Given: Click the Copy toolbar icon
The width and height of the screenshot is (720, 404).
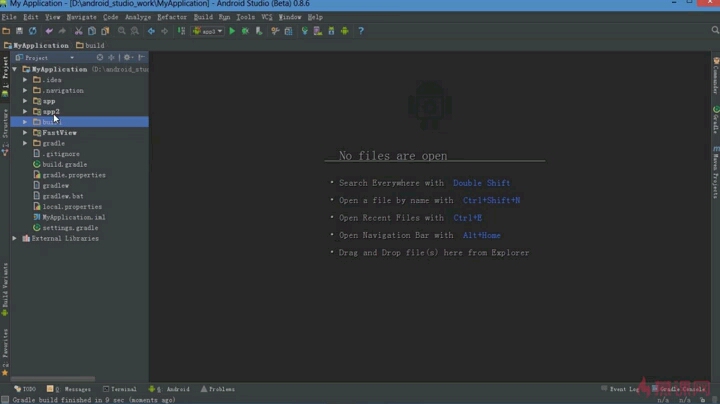Looking at the screenshot, I should pyautogui.click(x=92, y=31).
